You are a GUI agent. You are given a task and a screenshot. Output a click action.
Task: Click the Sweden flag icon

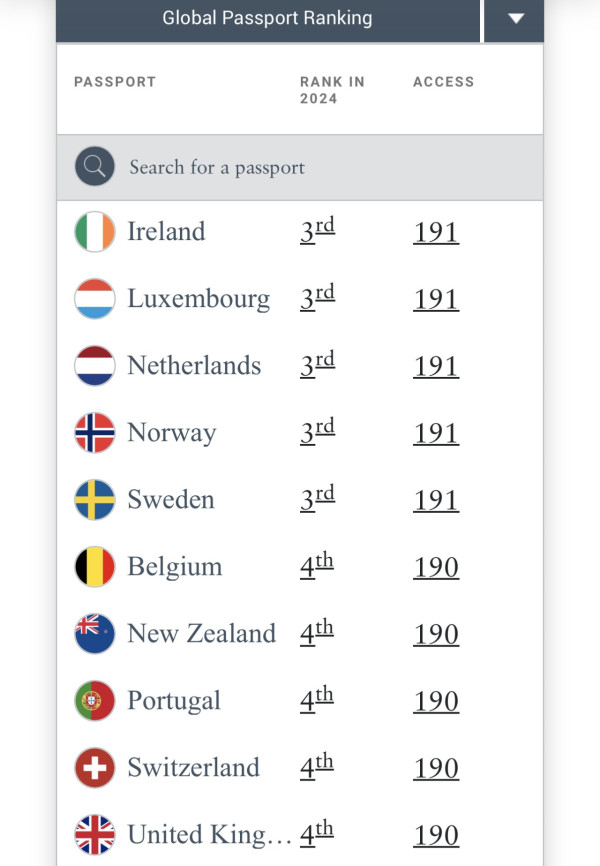tap(95, 500)
